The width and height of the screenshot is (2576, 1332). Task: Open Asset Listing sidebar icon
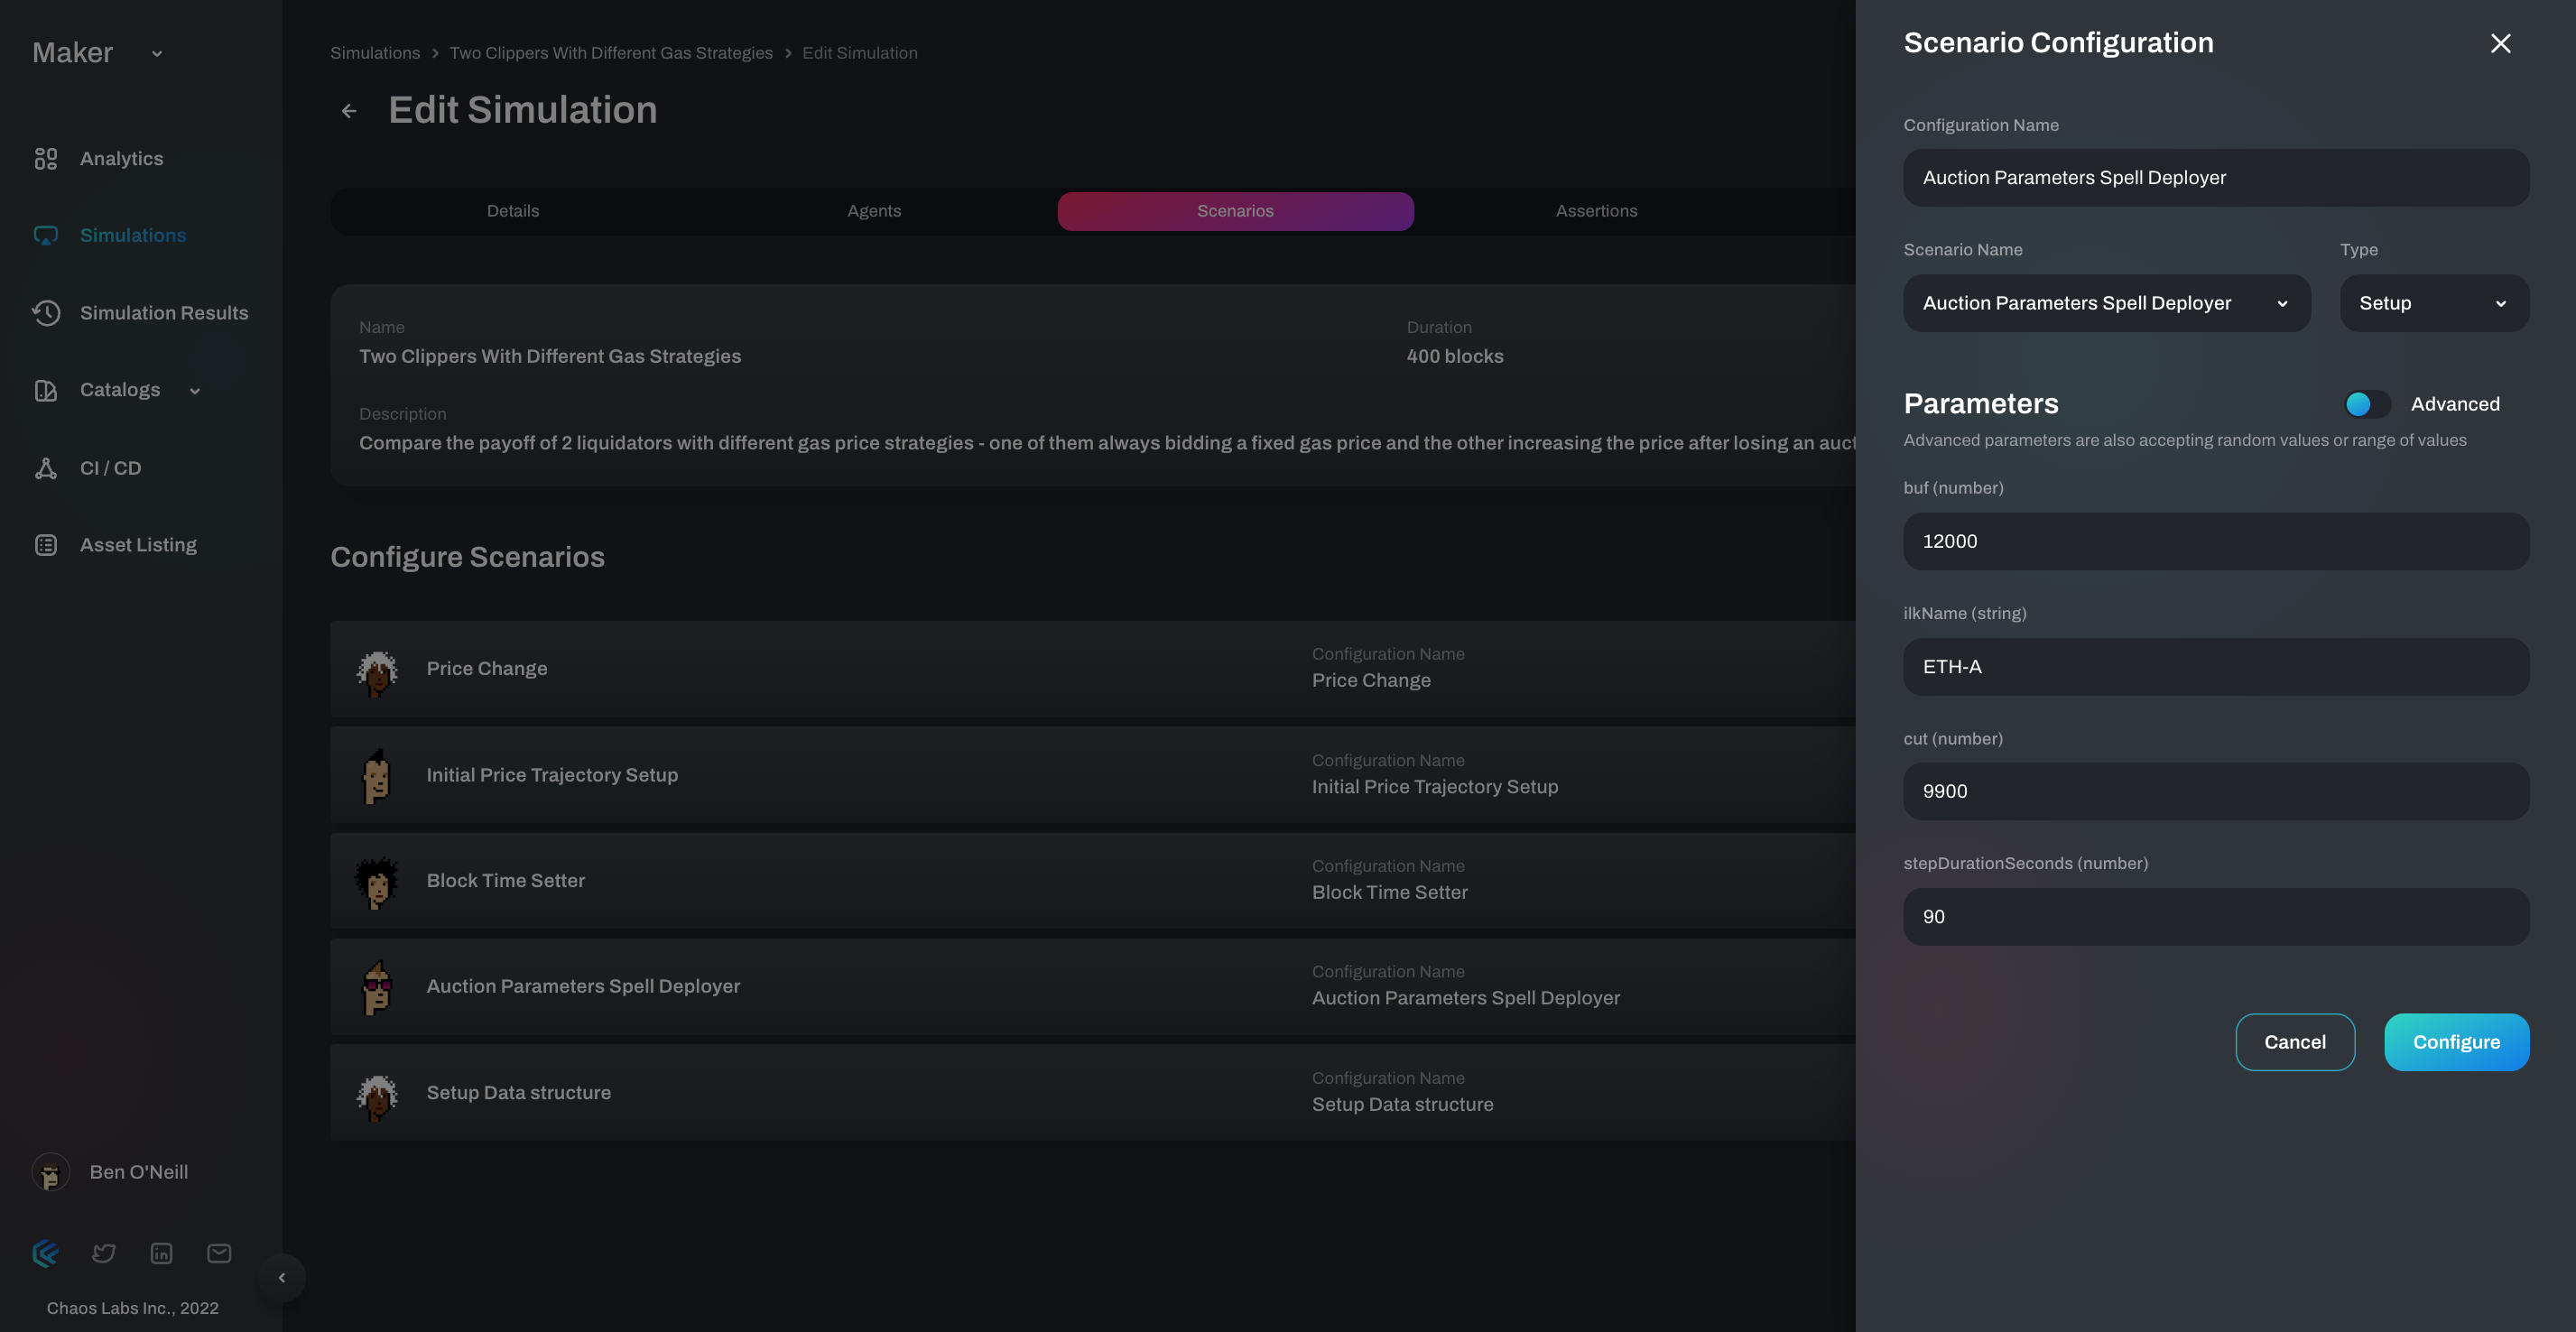(x=46, y=545)
